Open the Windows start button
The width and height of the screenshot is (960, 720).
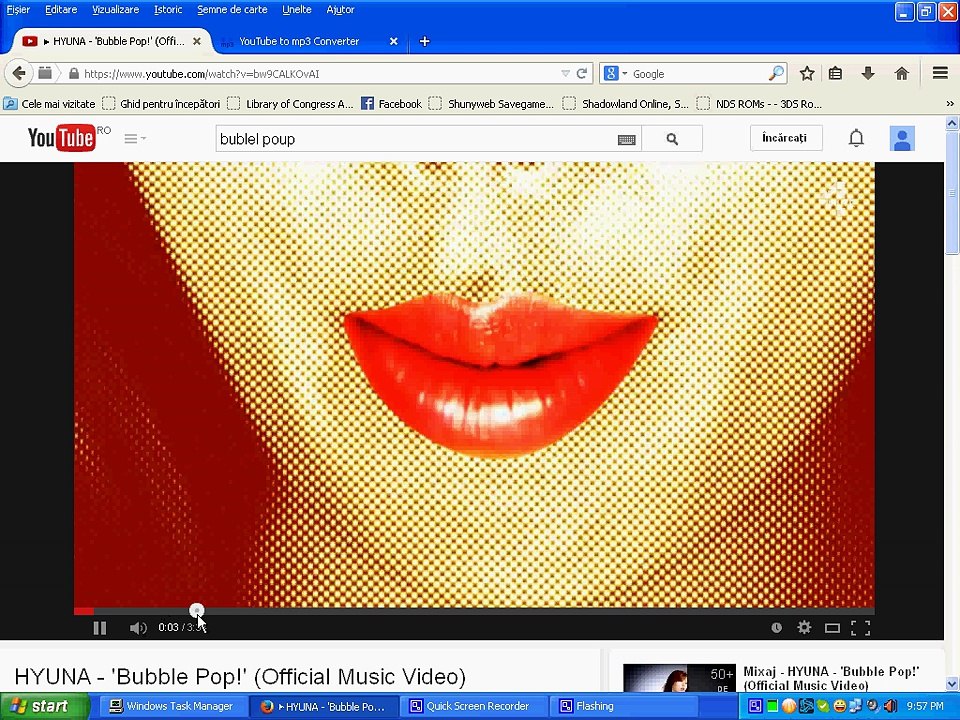click(x=43, y=706)
